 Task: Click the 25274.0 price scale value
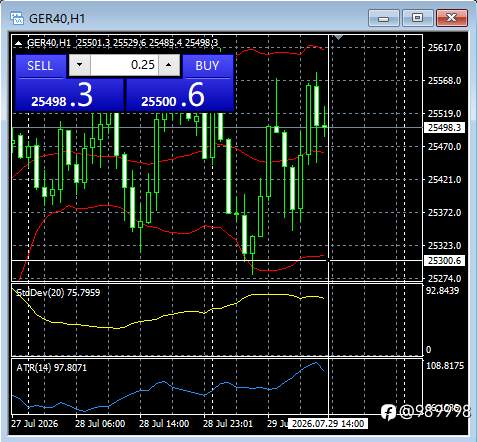pyautogui.click(x=444, y=278)
